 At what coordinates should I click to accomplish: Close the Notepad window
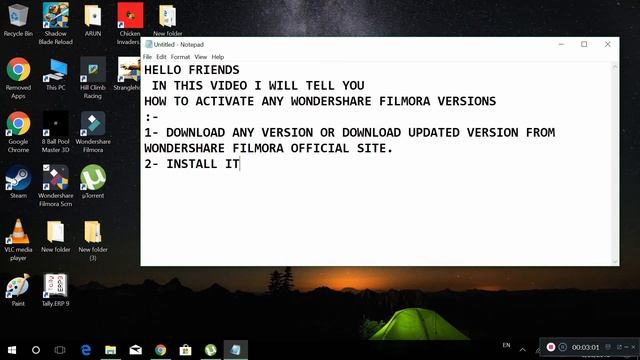(607, 44)
